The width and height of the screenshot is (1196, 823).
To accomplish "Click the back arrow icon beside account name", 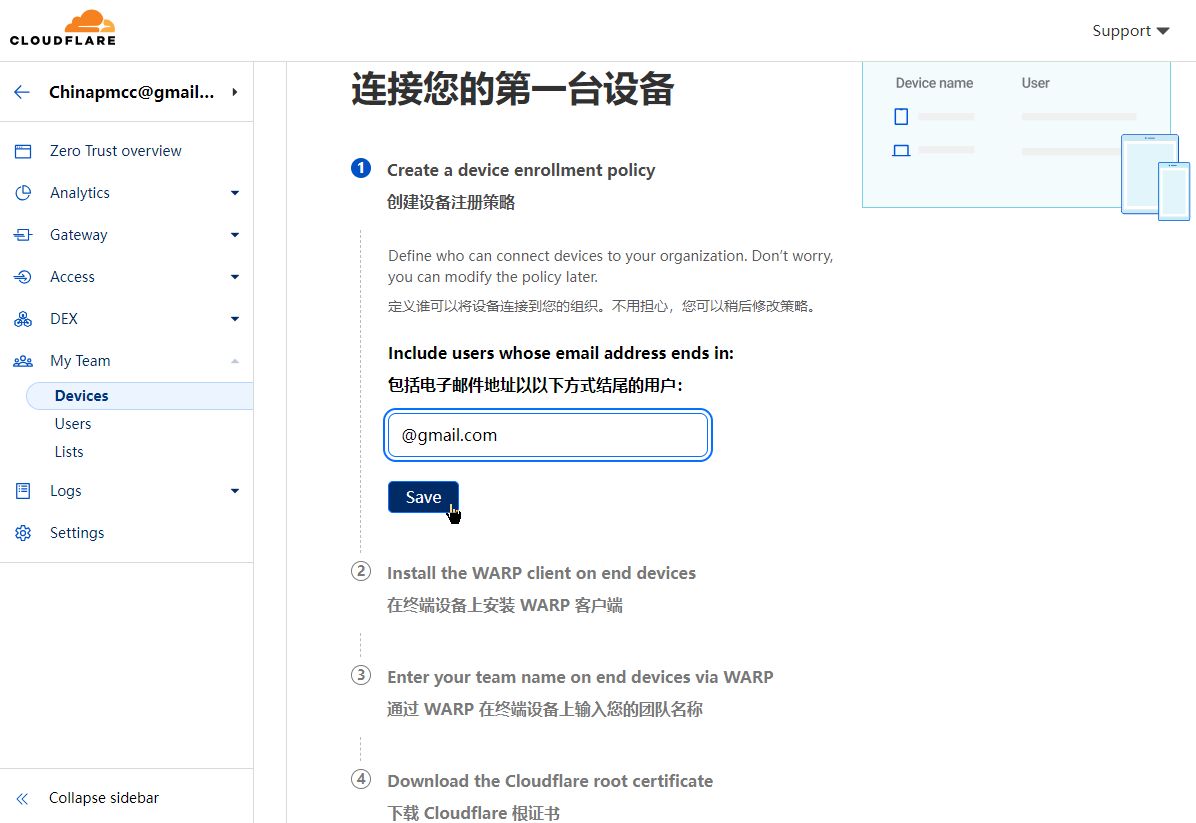I will (x=22, y=92).
